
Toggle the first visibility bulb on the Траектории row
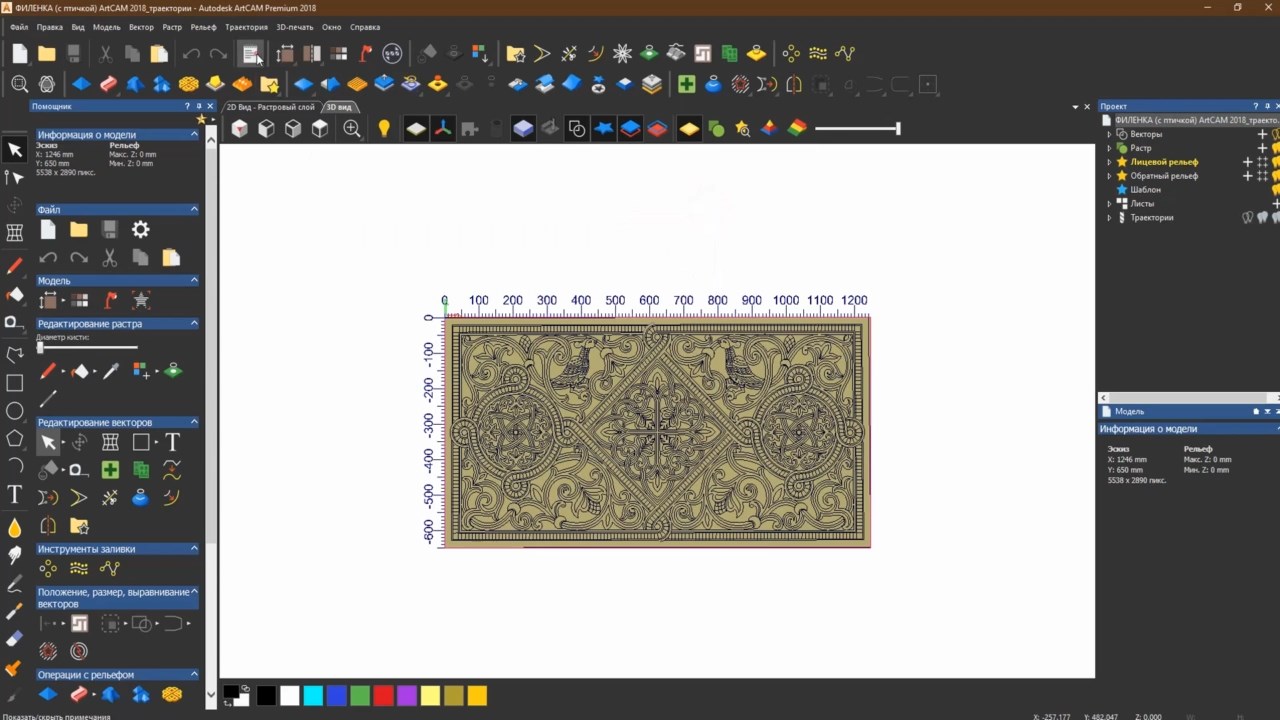click(1247, 217)
